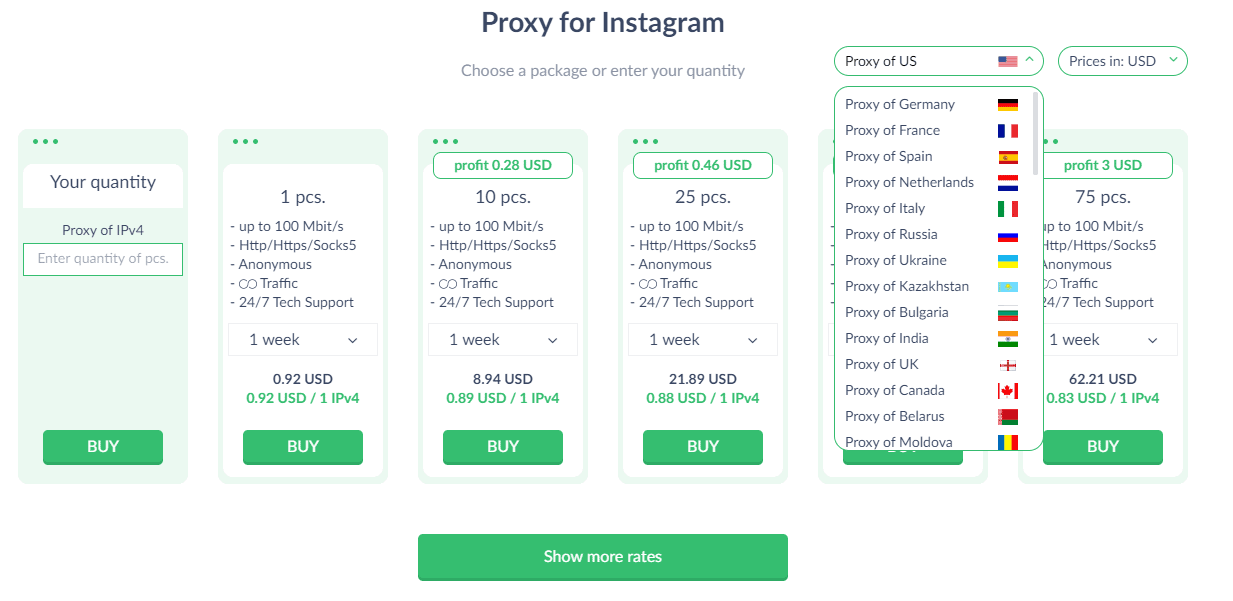Click Show more rates button

(x=603, y=557)
